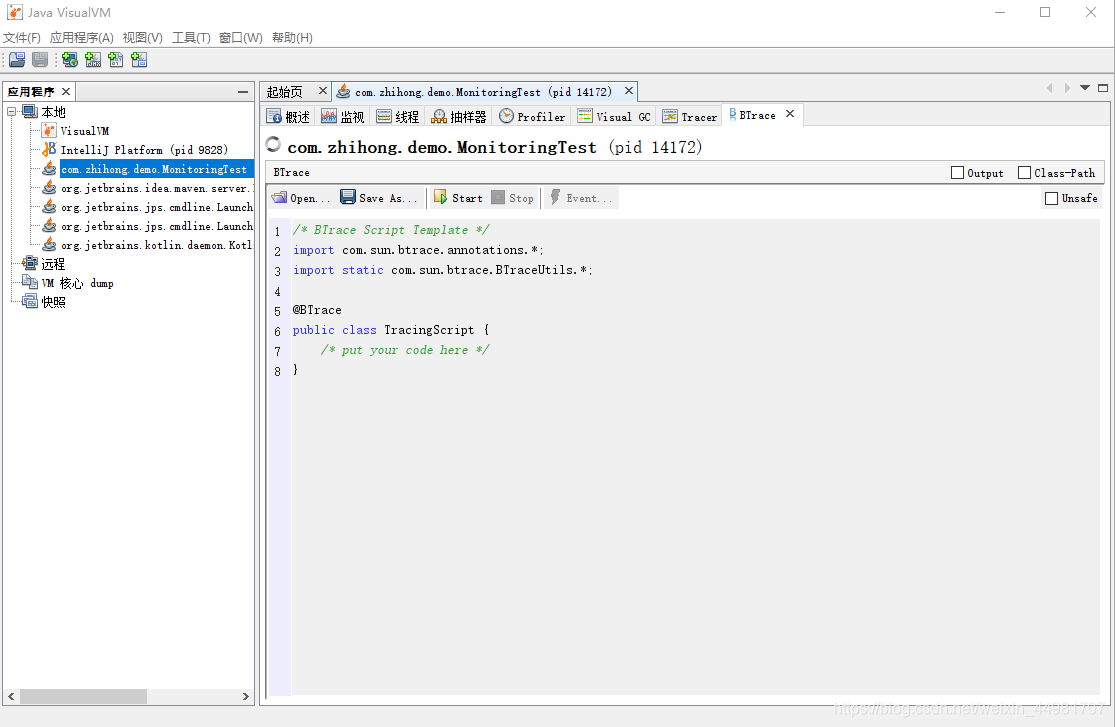Open the 应用程序(A) menu
This screenshot has height=727, width=1115.
(82, 38)
